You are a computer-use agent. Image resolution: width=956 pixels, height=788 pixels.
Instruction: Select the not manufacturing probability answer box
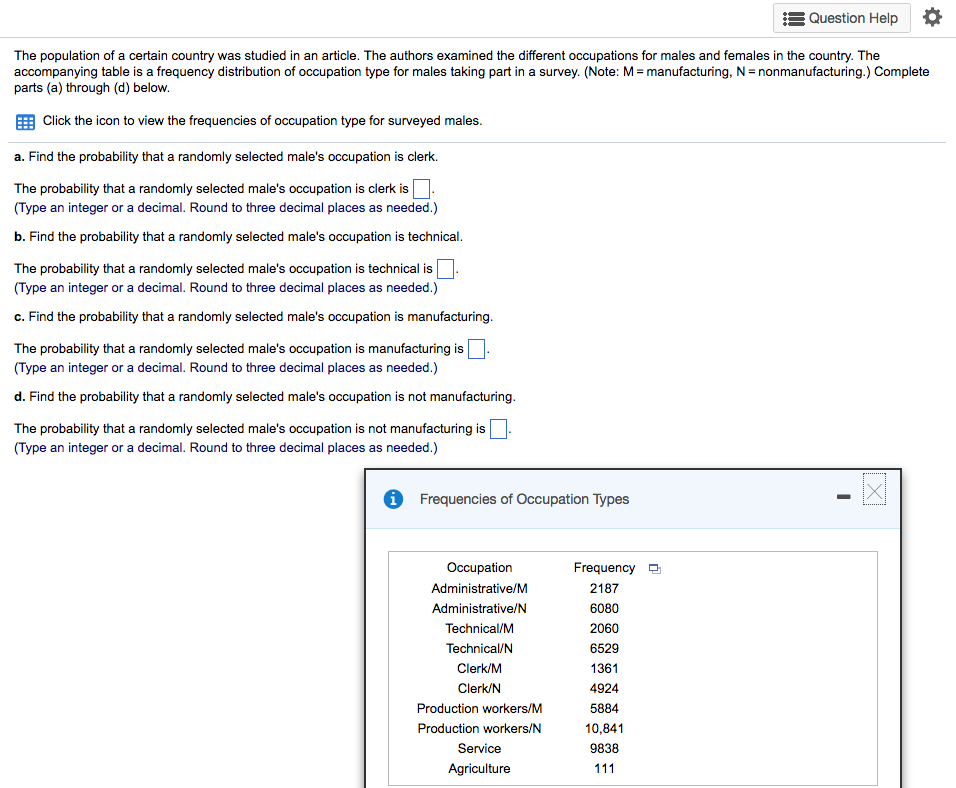[499, 429]
